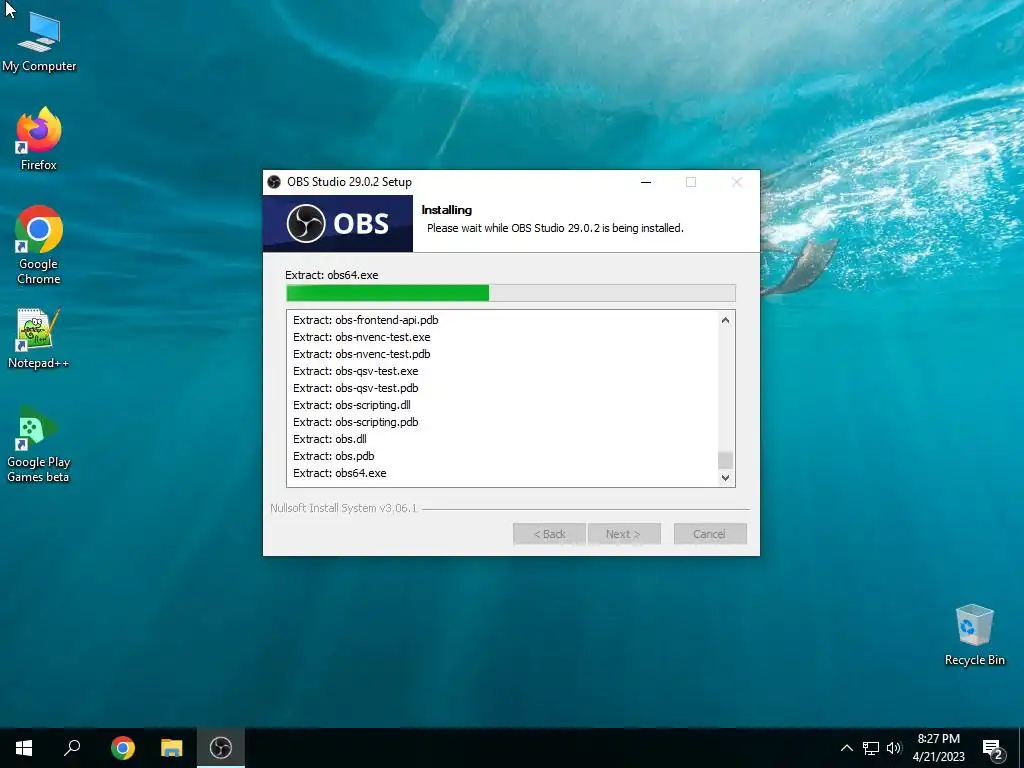The image size is (1024, 768).
Task: Click the OBS Studio taskbar button
Action: [221, 748]
